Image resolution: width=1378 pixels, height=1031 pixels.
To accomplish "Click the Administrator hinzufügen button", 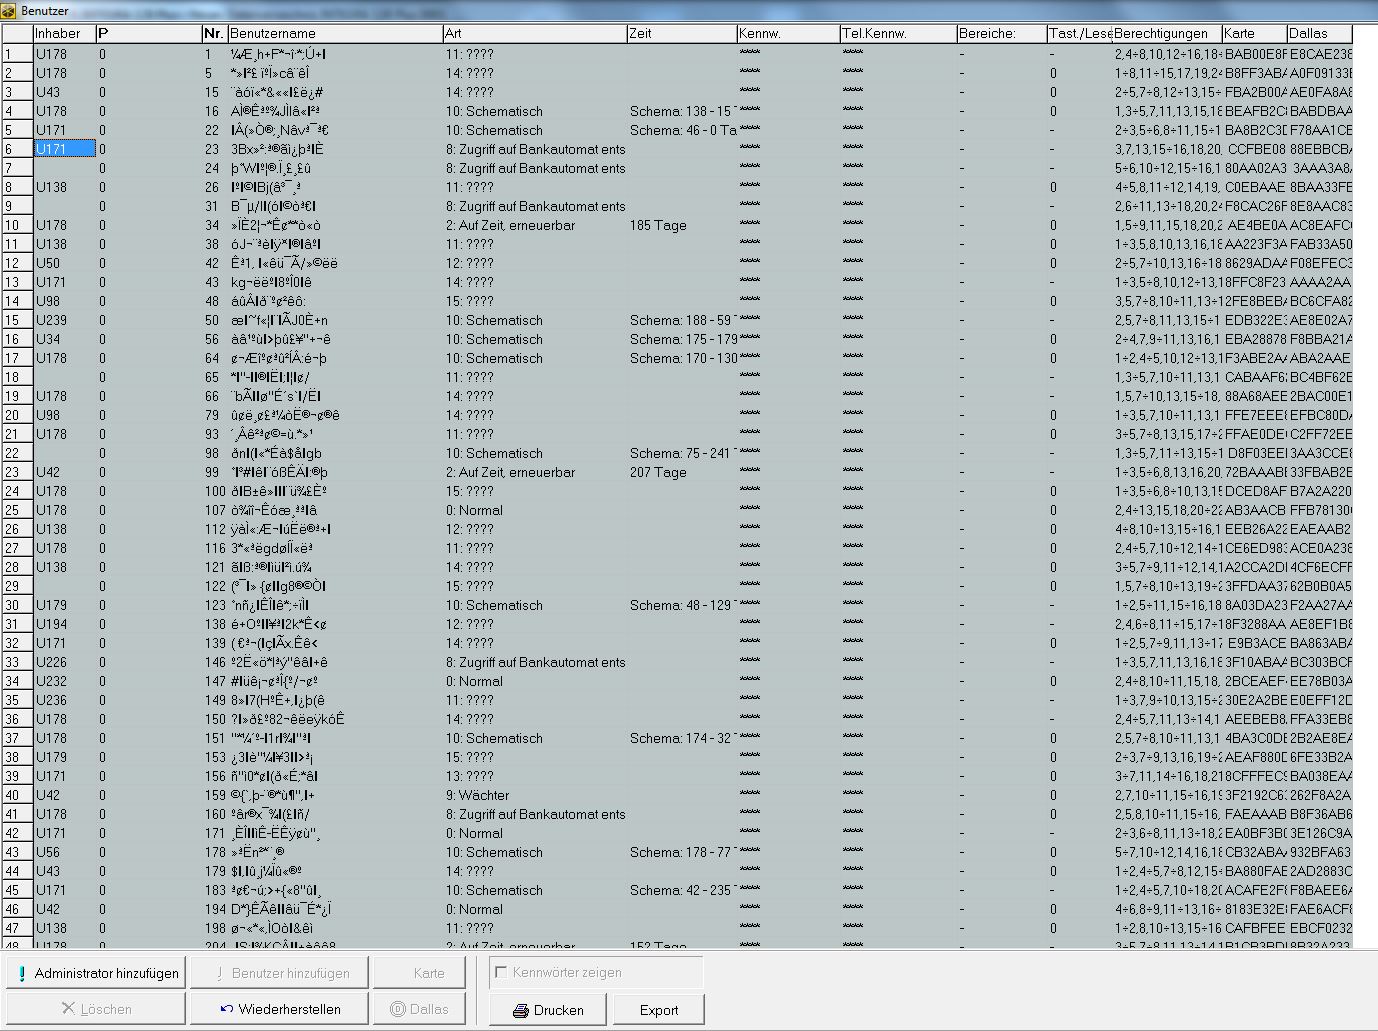I will [96, 973].
